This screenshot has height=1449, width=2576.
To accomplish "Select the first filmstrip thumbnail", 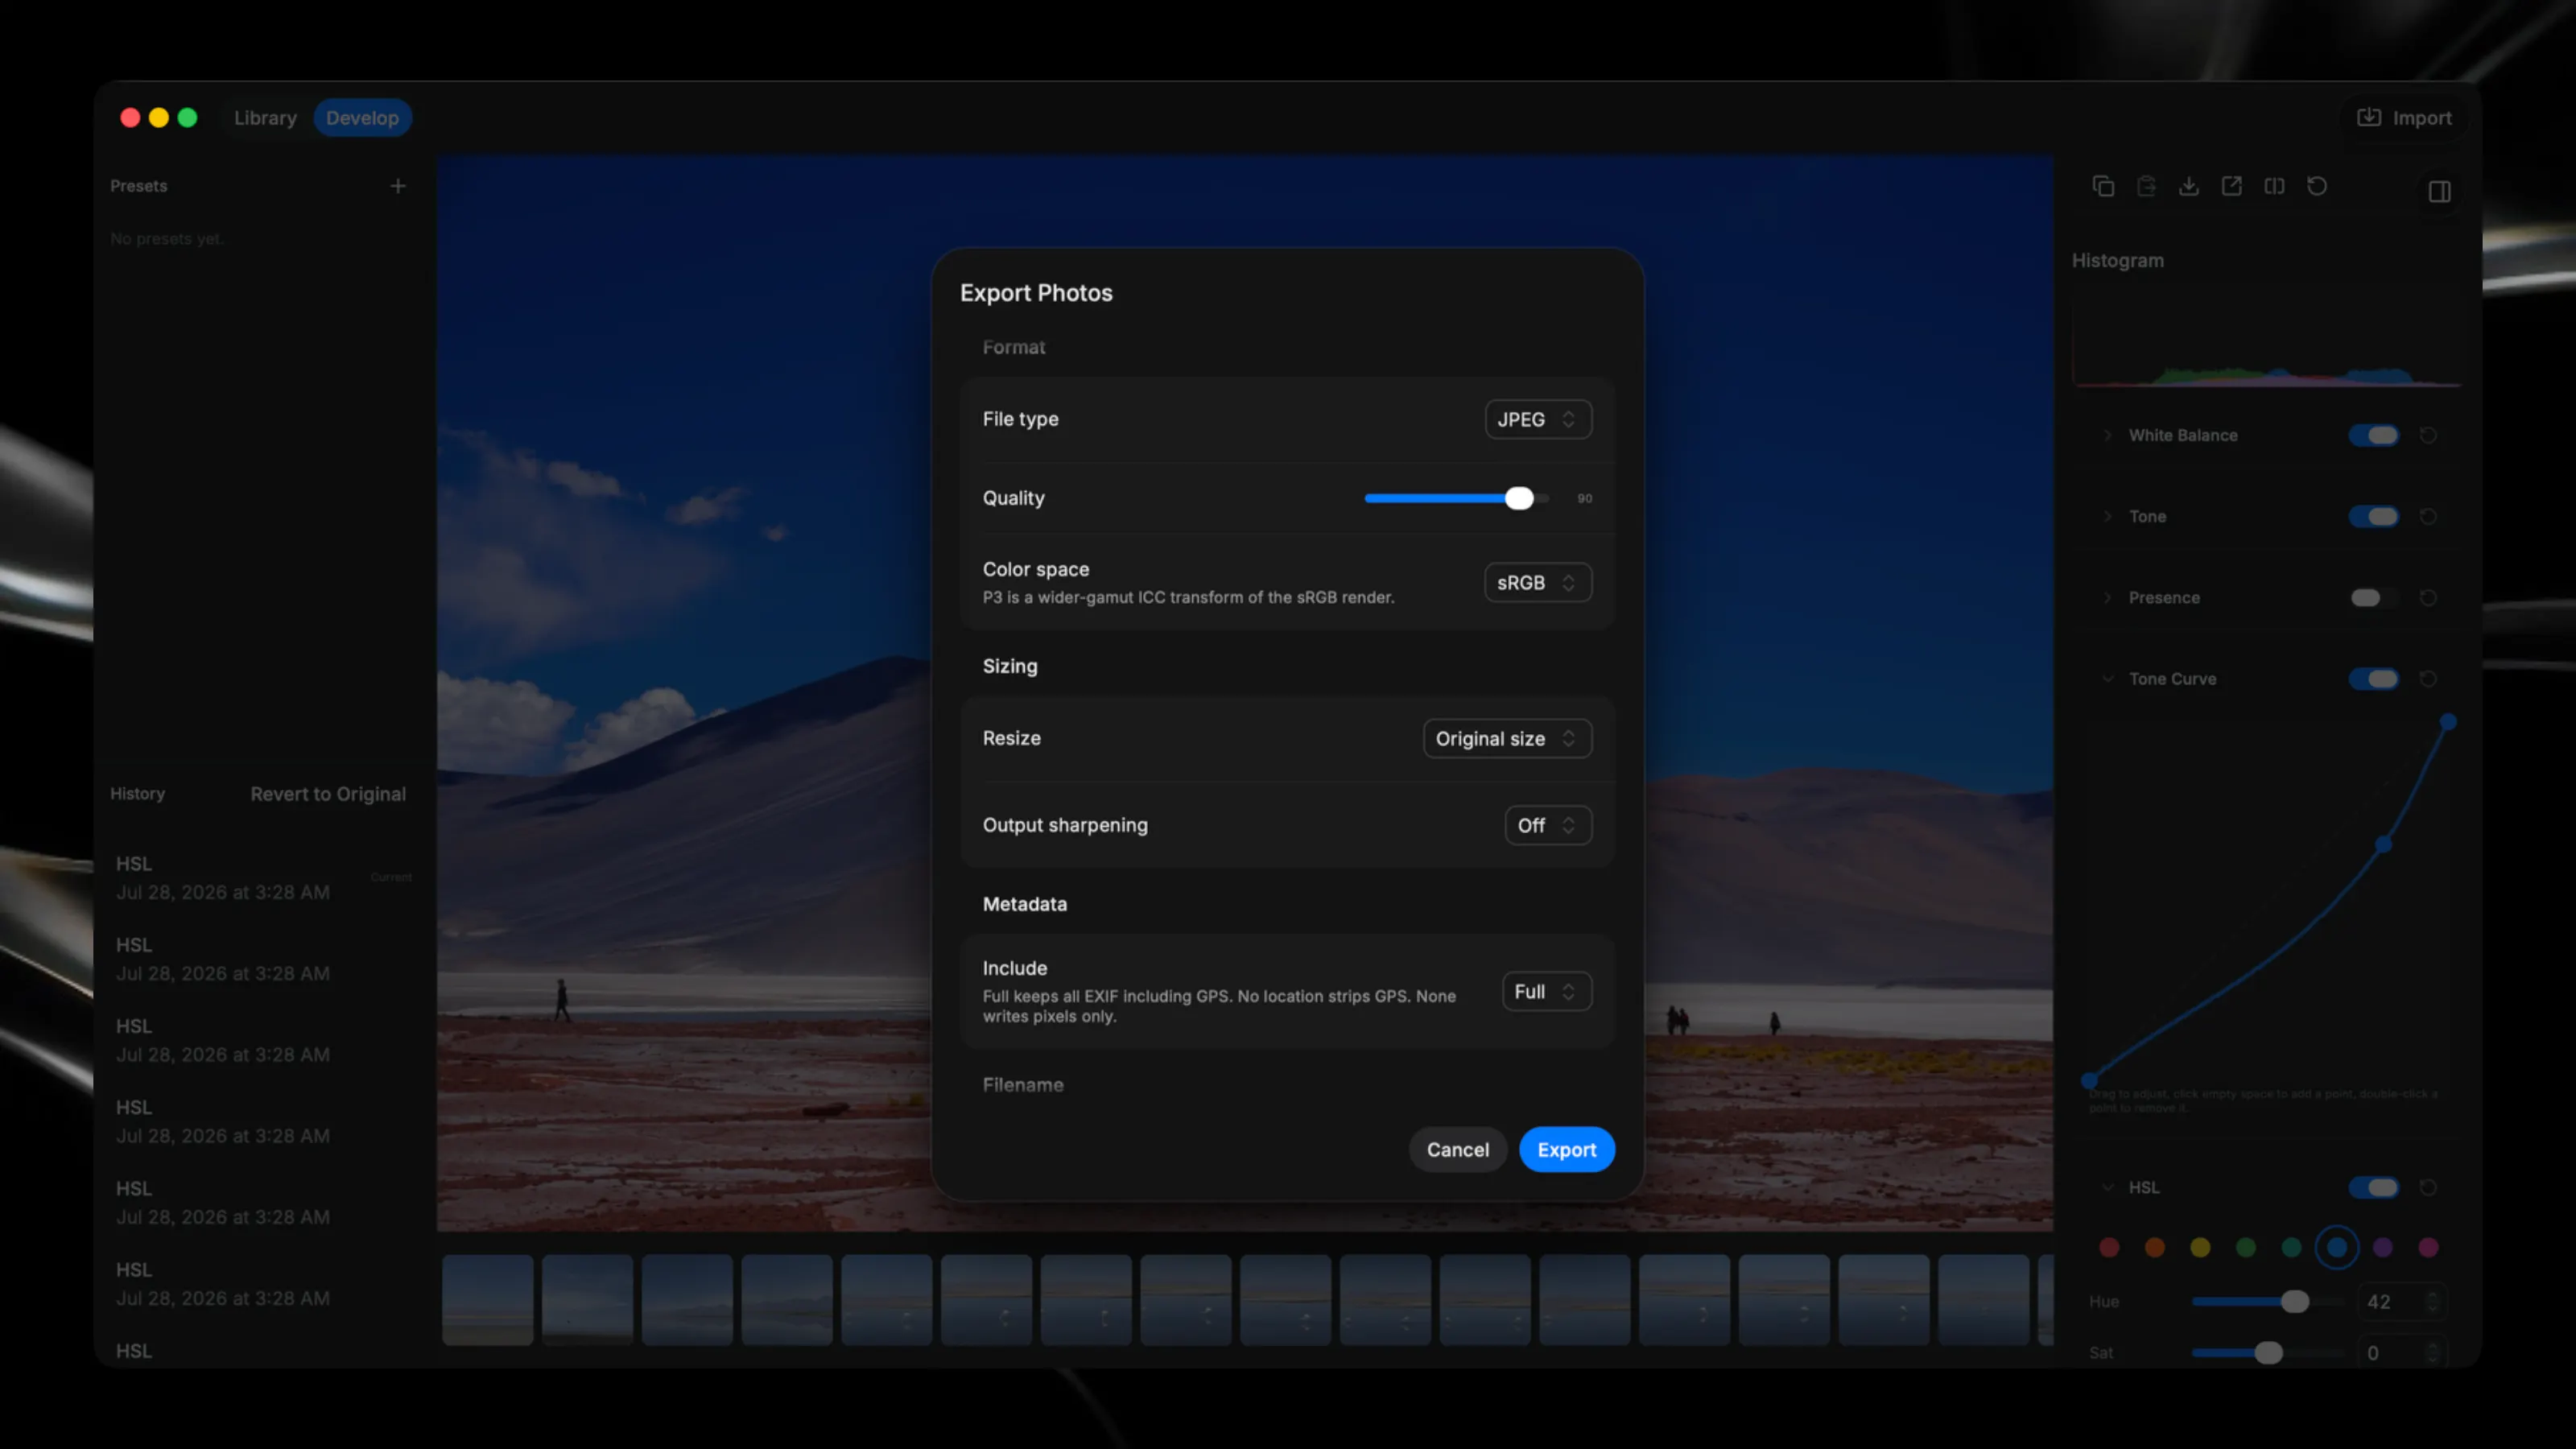I will [488, 1299].
